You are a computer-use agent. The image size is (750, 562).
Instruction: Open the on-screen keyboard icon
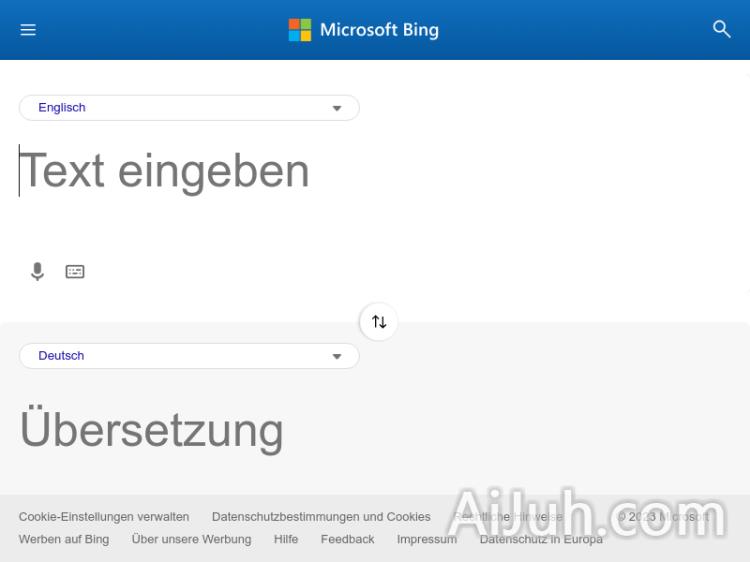[75, 271]
